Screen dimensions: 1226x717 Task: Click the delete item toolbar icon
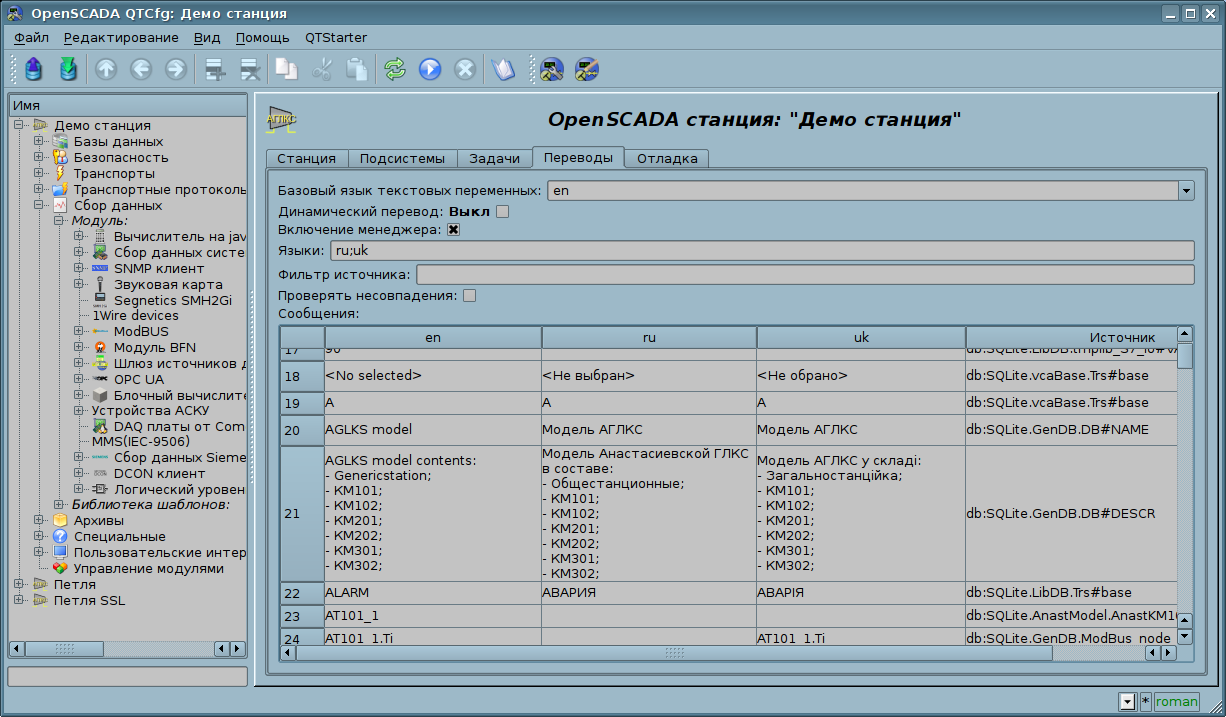pos(249,69)
